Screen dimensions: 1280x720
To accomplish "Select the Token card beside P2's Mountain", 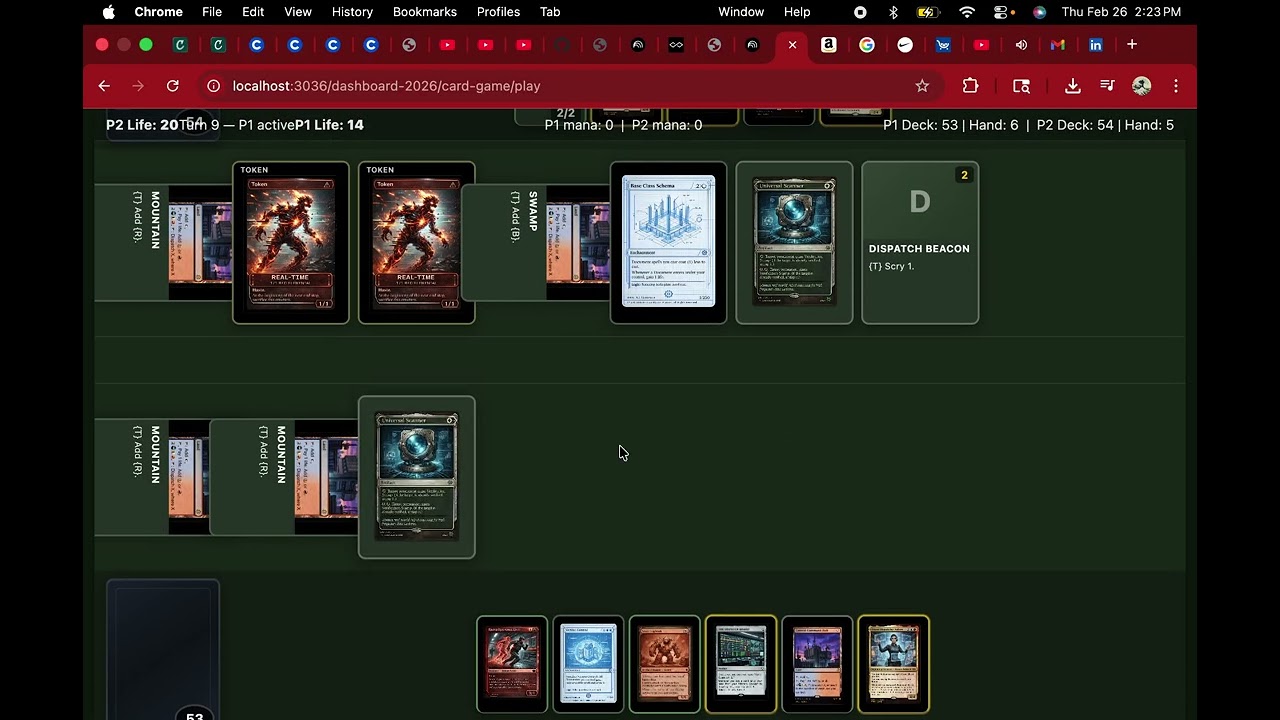I will (x=291, y=243).
